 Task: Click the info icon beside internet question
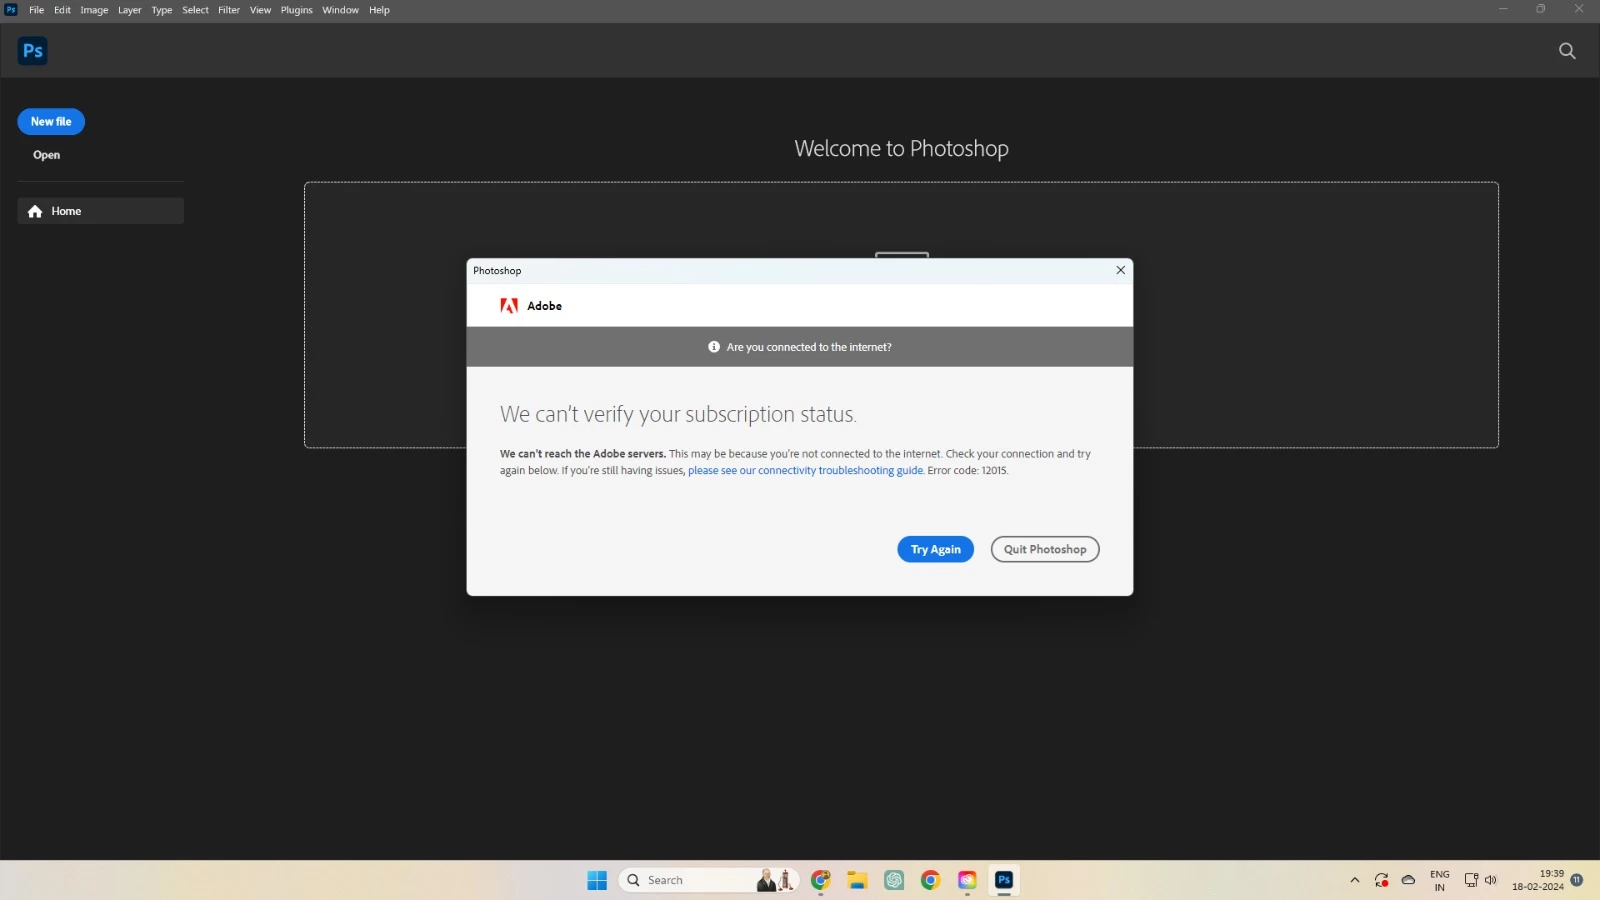[714, 347]
